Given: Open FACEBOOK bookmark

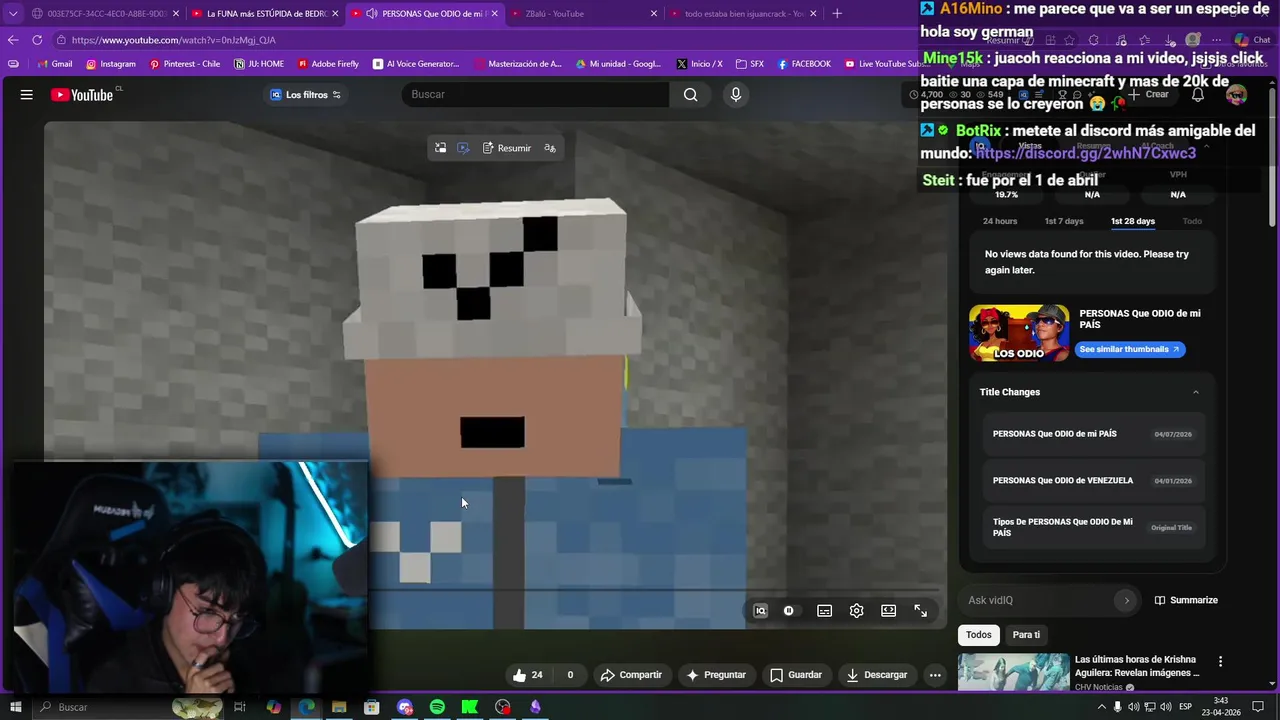Looking at the screenshot, I should [803, 64].
